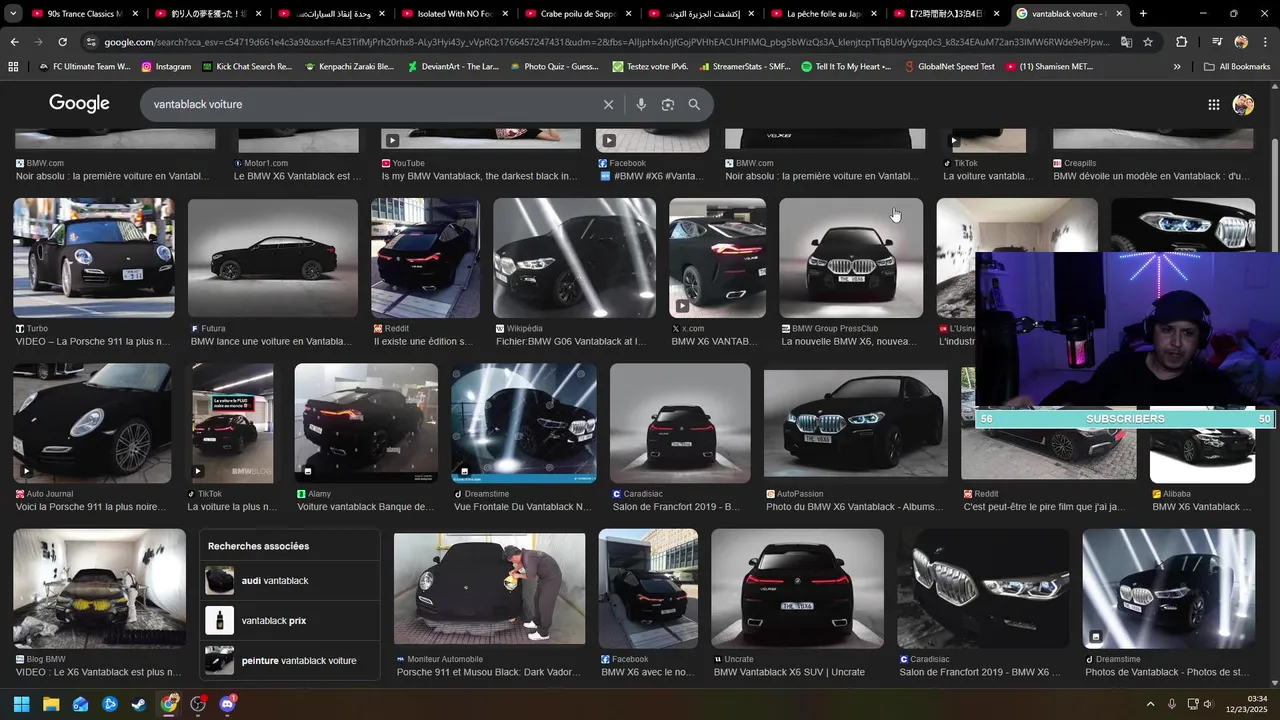Open the Uncrate BMW Vantablack X6 SUV image
The width and height of the screenshot is (1280, 720).
tap(797, 588)
